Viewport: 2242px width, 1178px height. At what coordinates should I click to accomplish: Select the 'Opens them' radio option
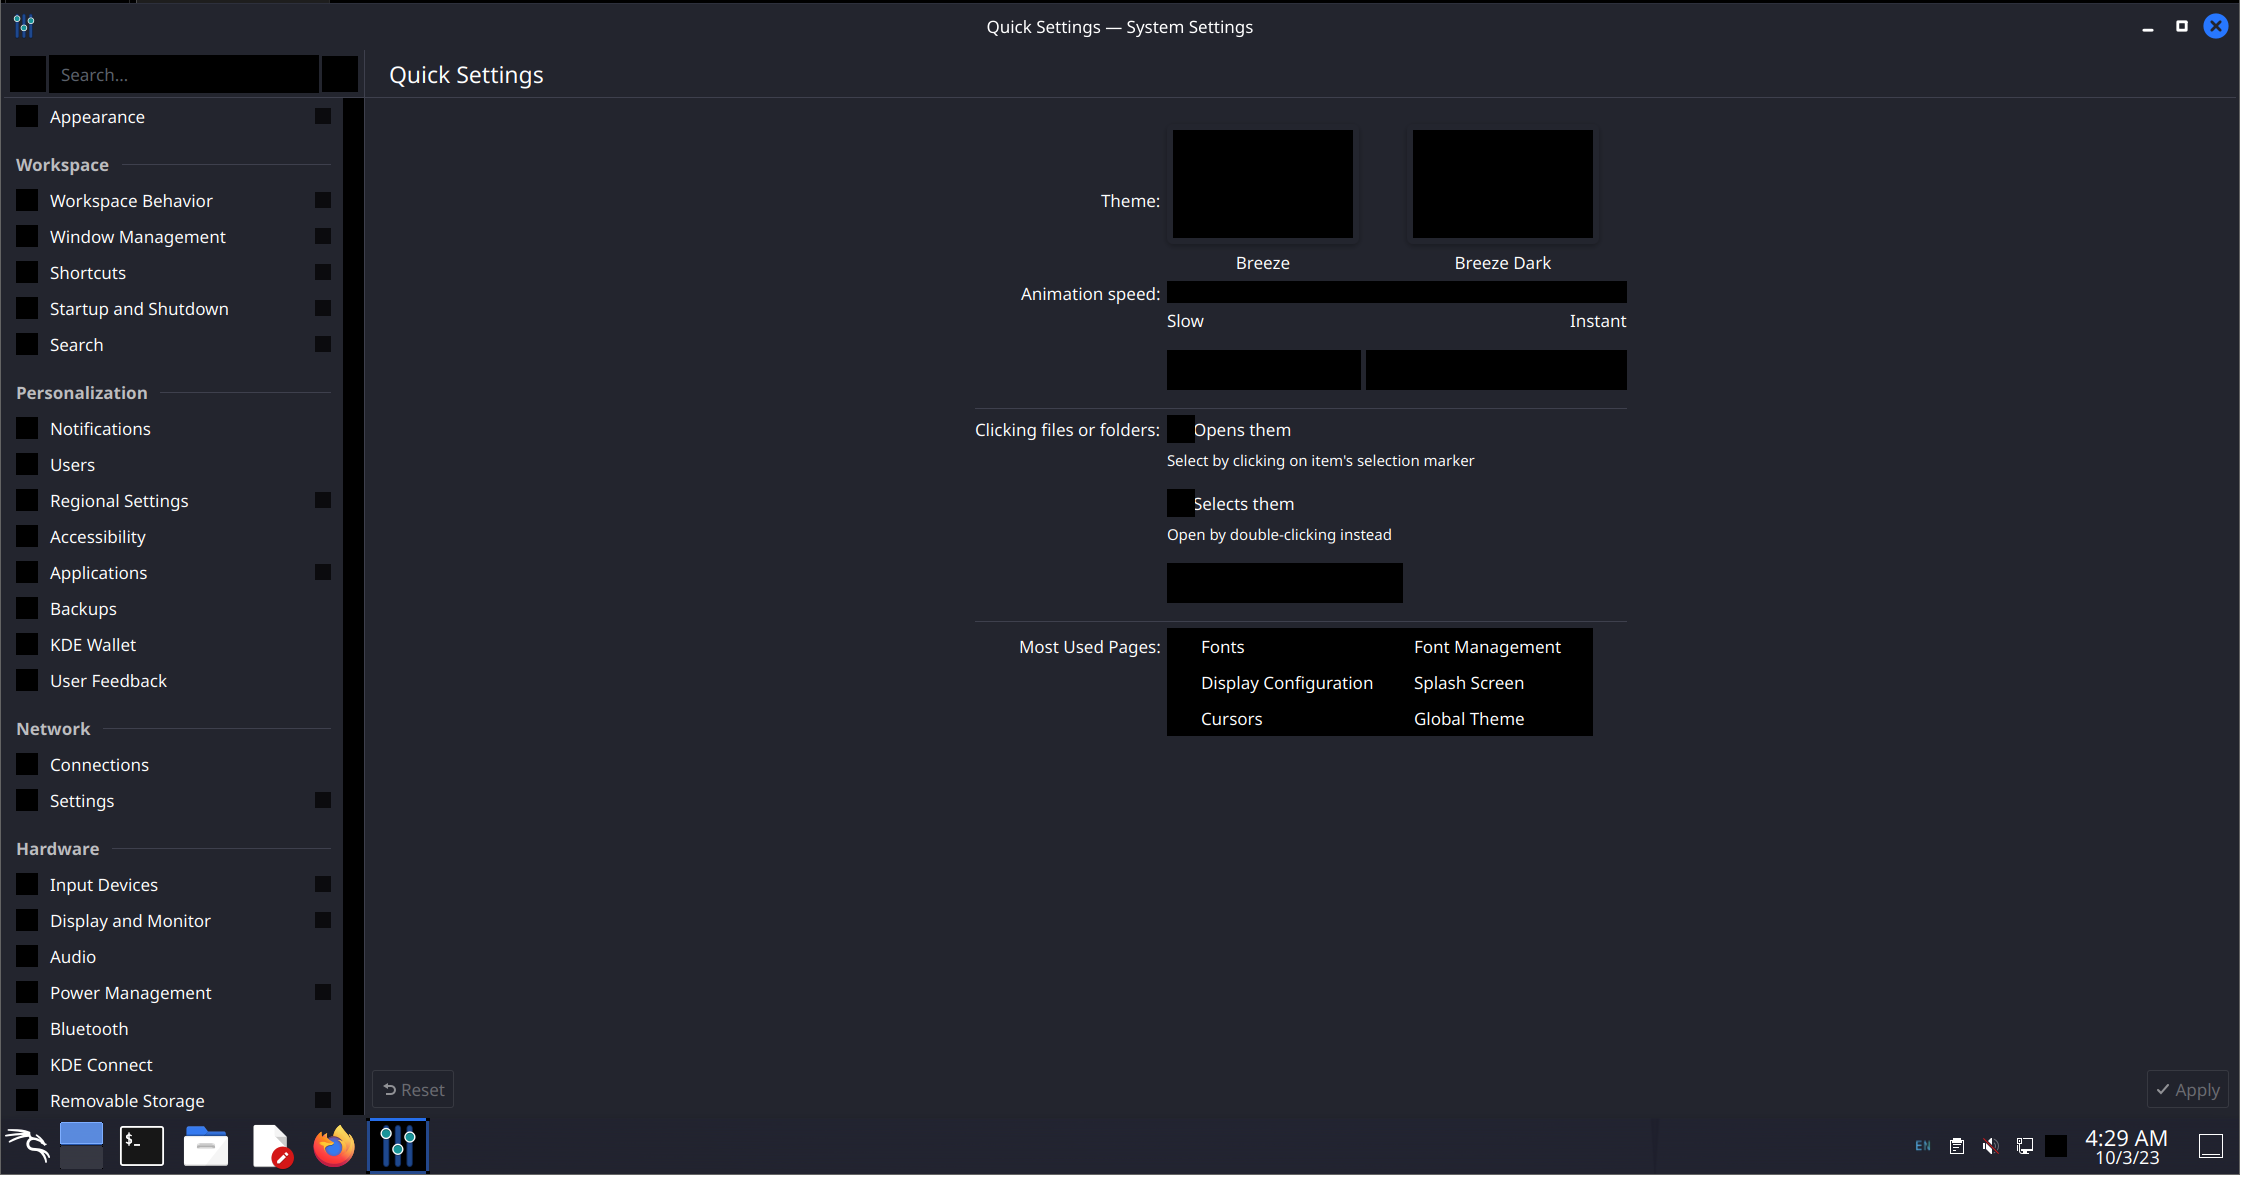(1181, 430)
